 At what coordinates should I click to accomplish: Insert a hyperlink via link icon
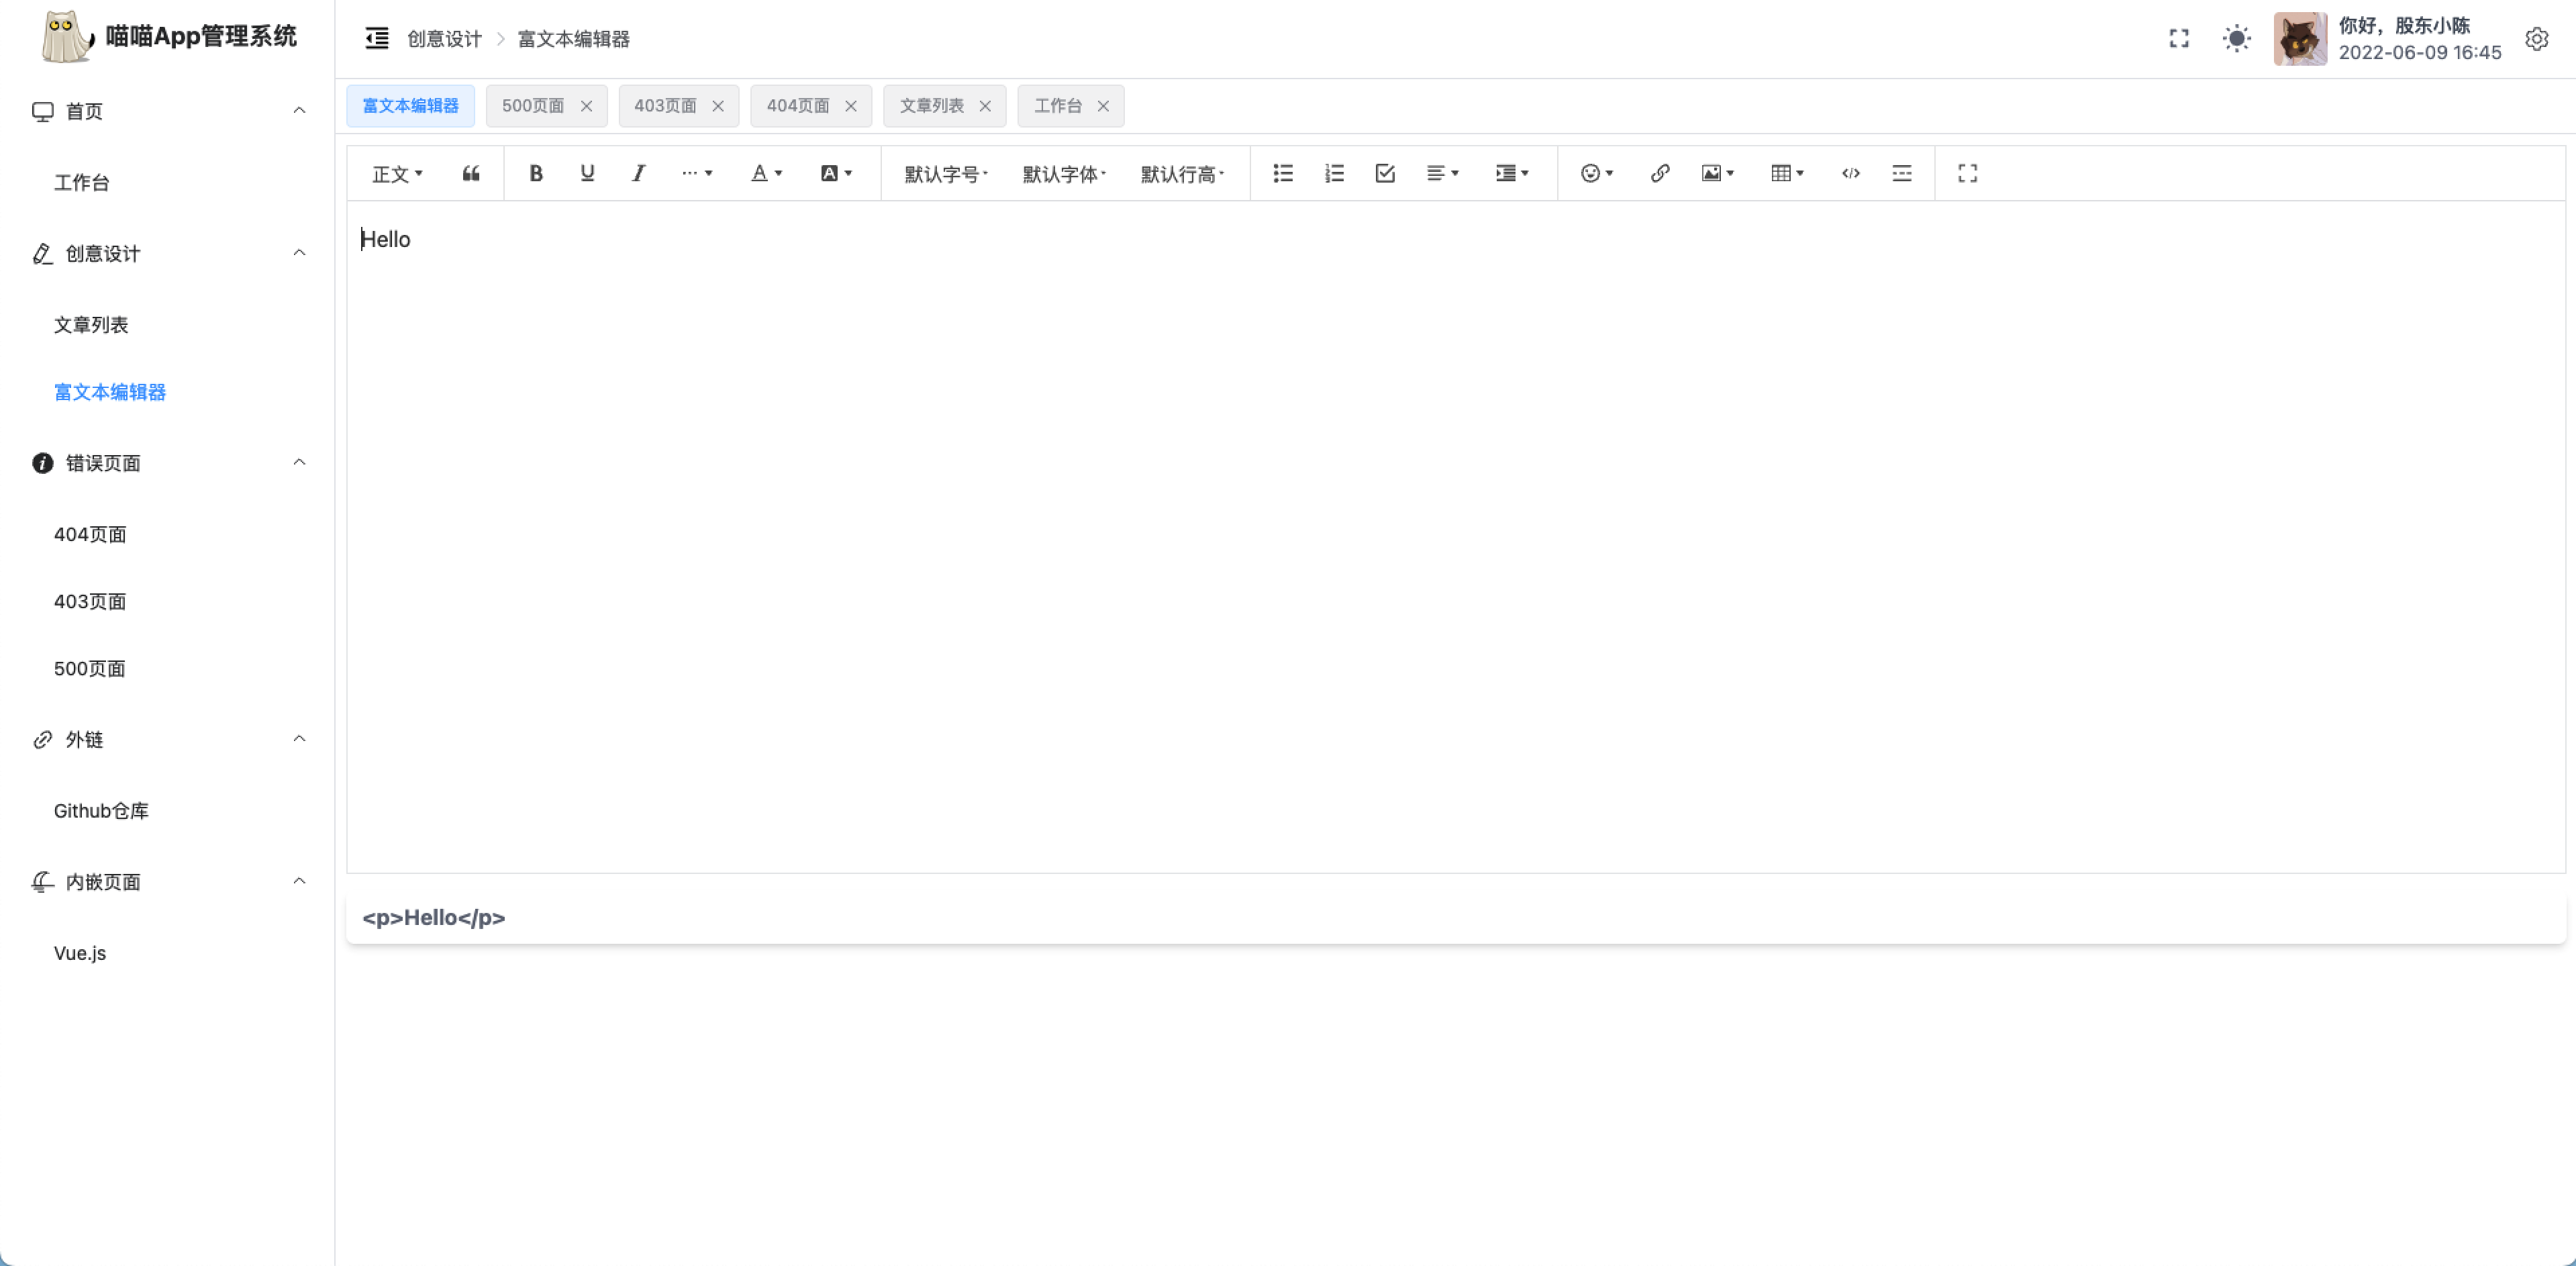(x=1660, y=173)
